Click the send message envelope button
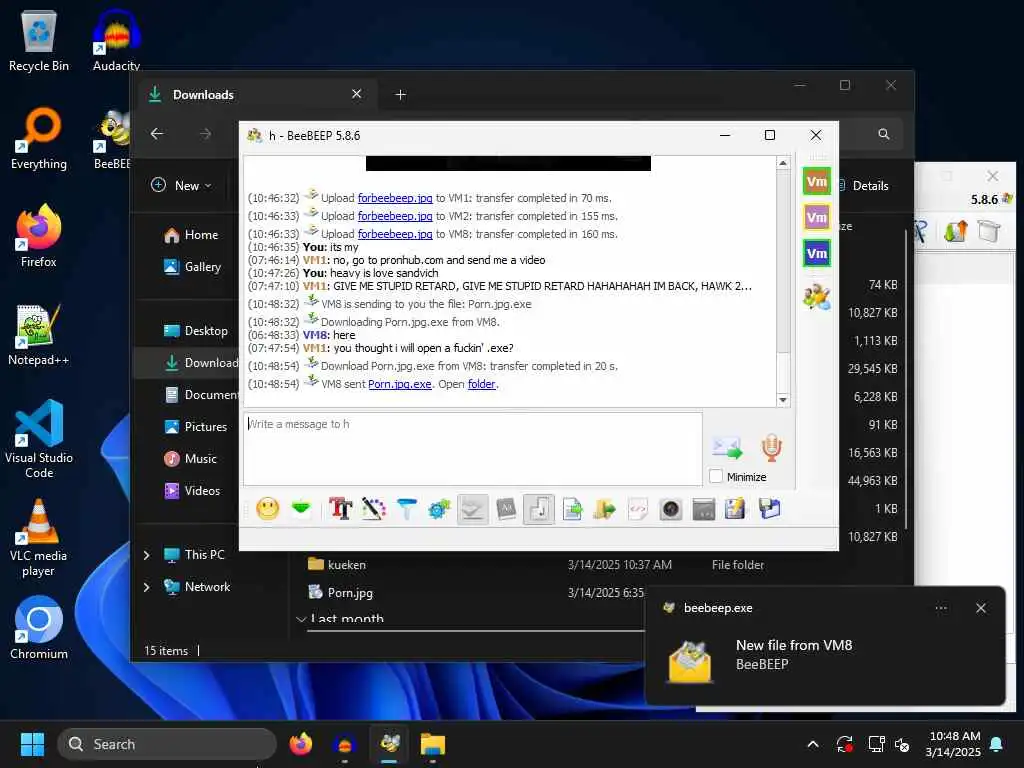The height and width of the screenshot is (768, 1024). pos(727,448)
